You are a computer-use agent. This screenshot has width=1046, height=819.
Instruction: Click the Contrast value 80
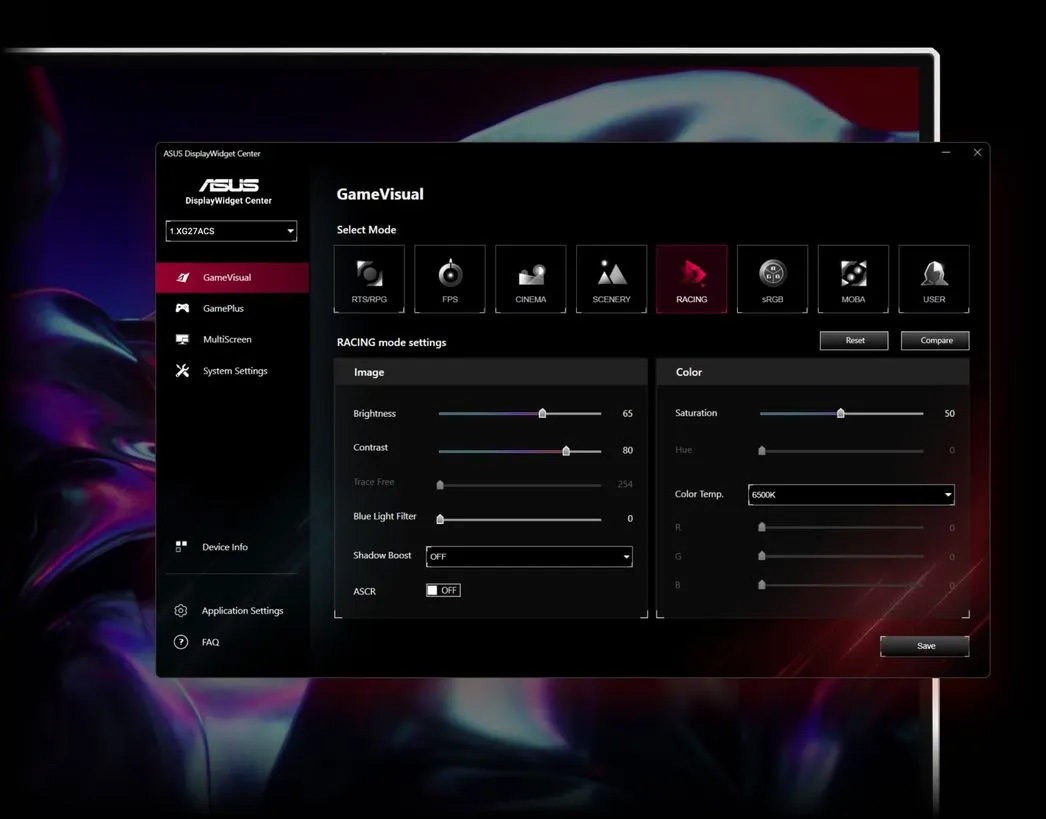(627, 450)
